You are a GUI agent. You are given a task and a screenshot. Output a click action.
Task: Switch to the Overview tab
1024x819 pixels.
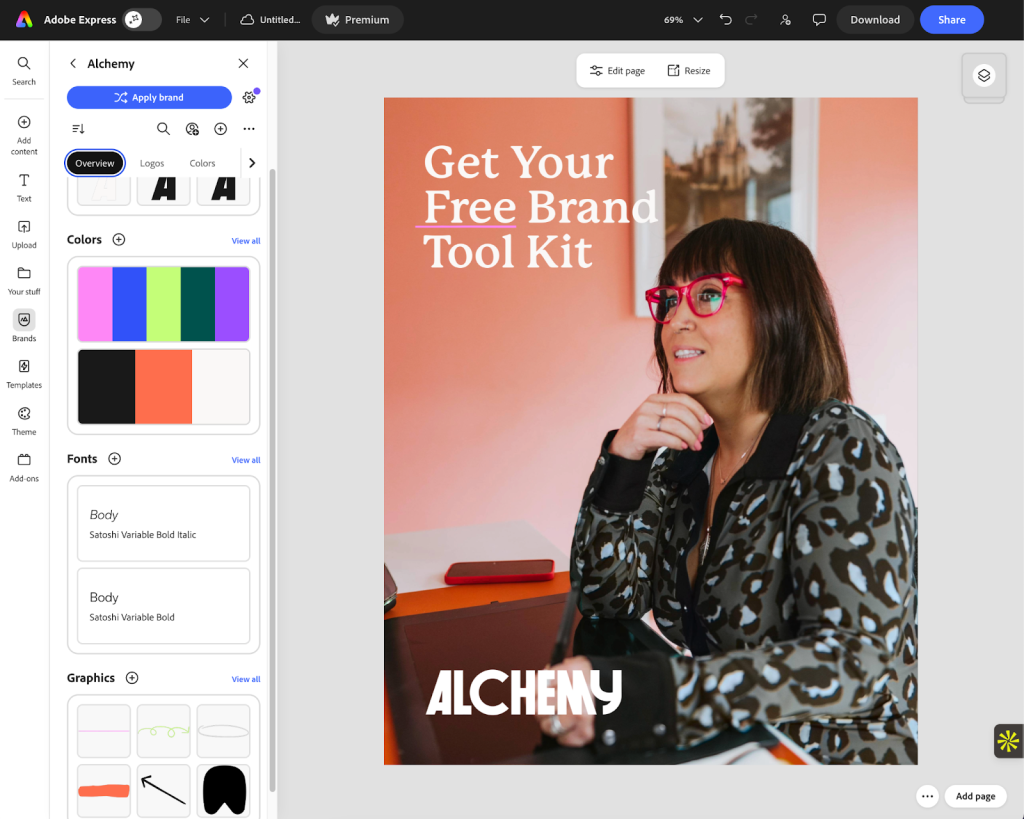[x=95, y=163]
